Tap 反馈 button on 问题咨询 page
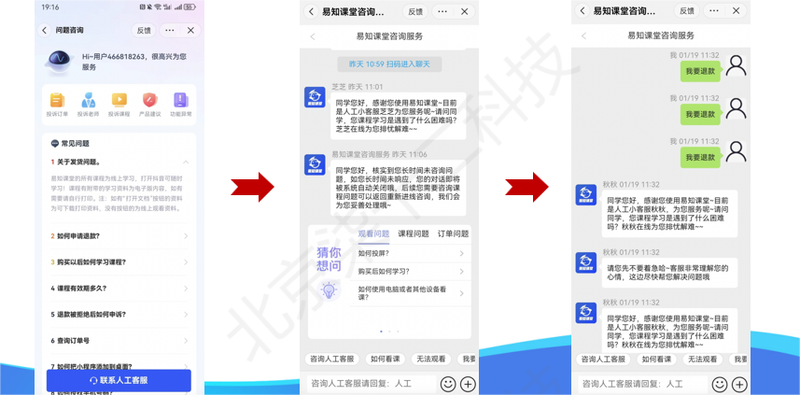The width and height of the screenshot is (800, 395). point(144,30)
